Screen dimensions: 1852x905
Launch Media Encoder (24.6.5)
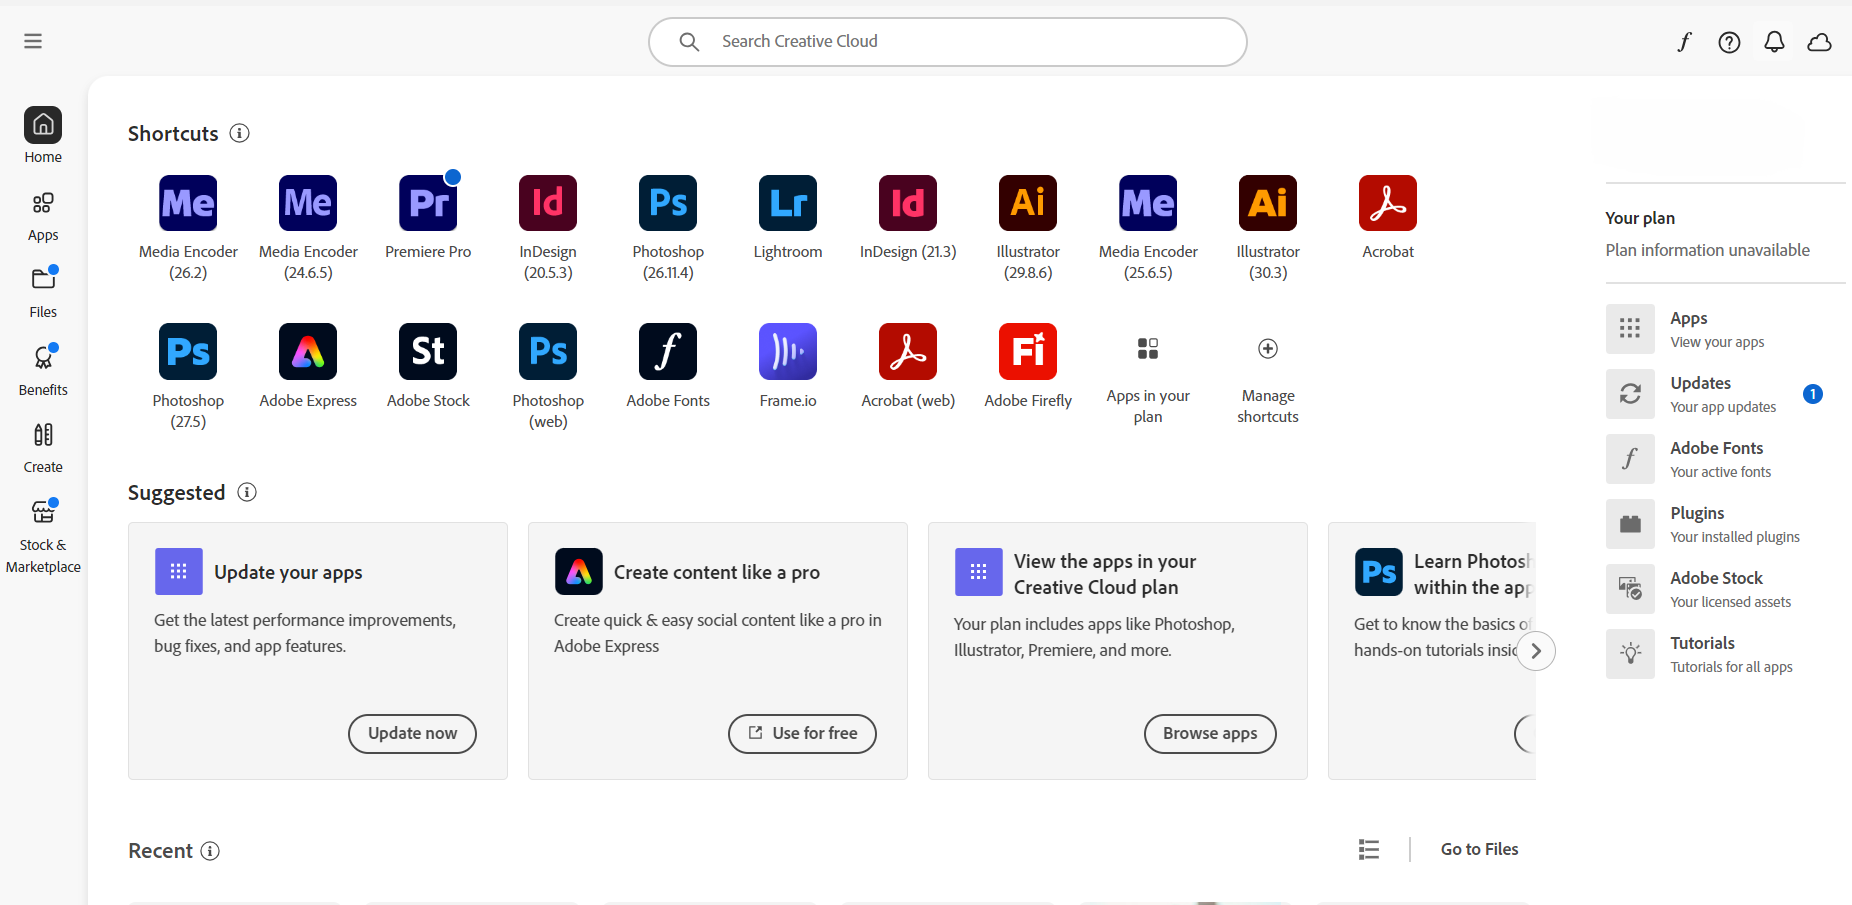(x=308, y=203)
